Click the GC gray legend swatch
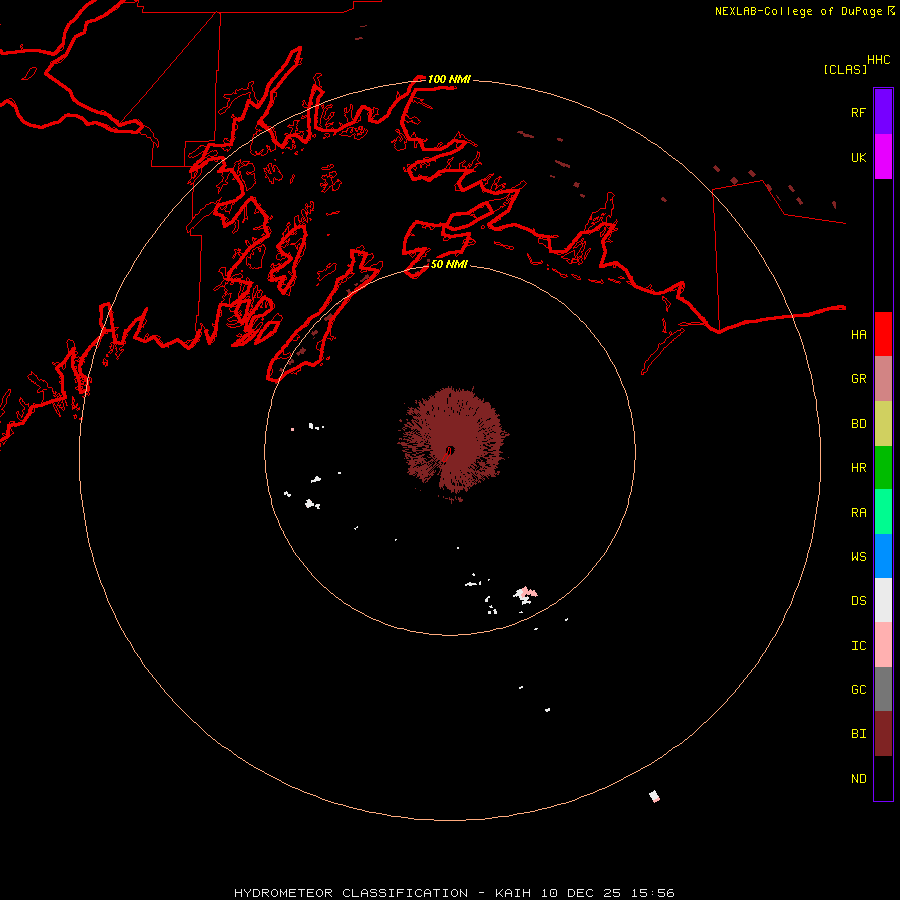This screenshot has height=900, width=900. click(x=883, y=689)
